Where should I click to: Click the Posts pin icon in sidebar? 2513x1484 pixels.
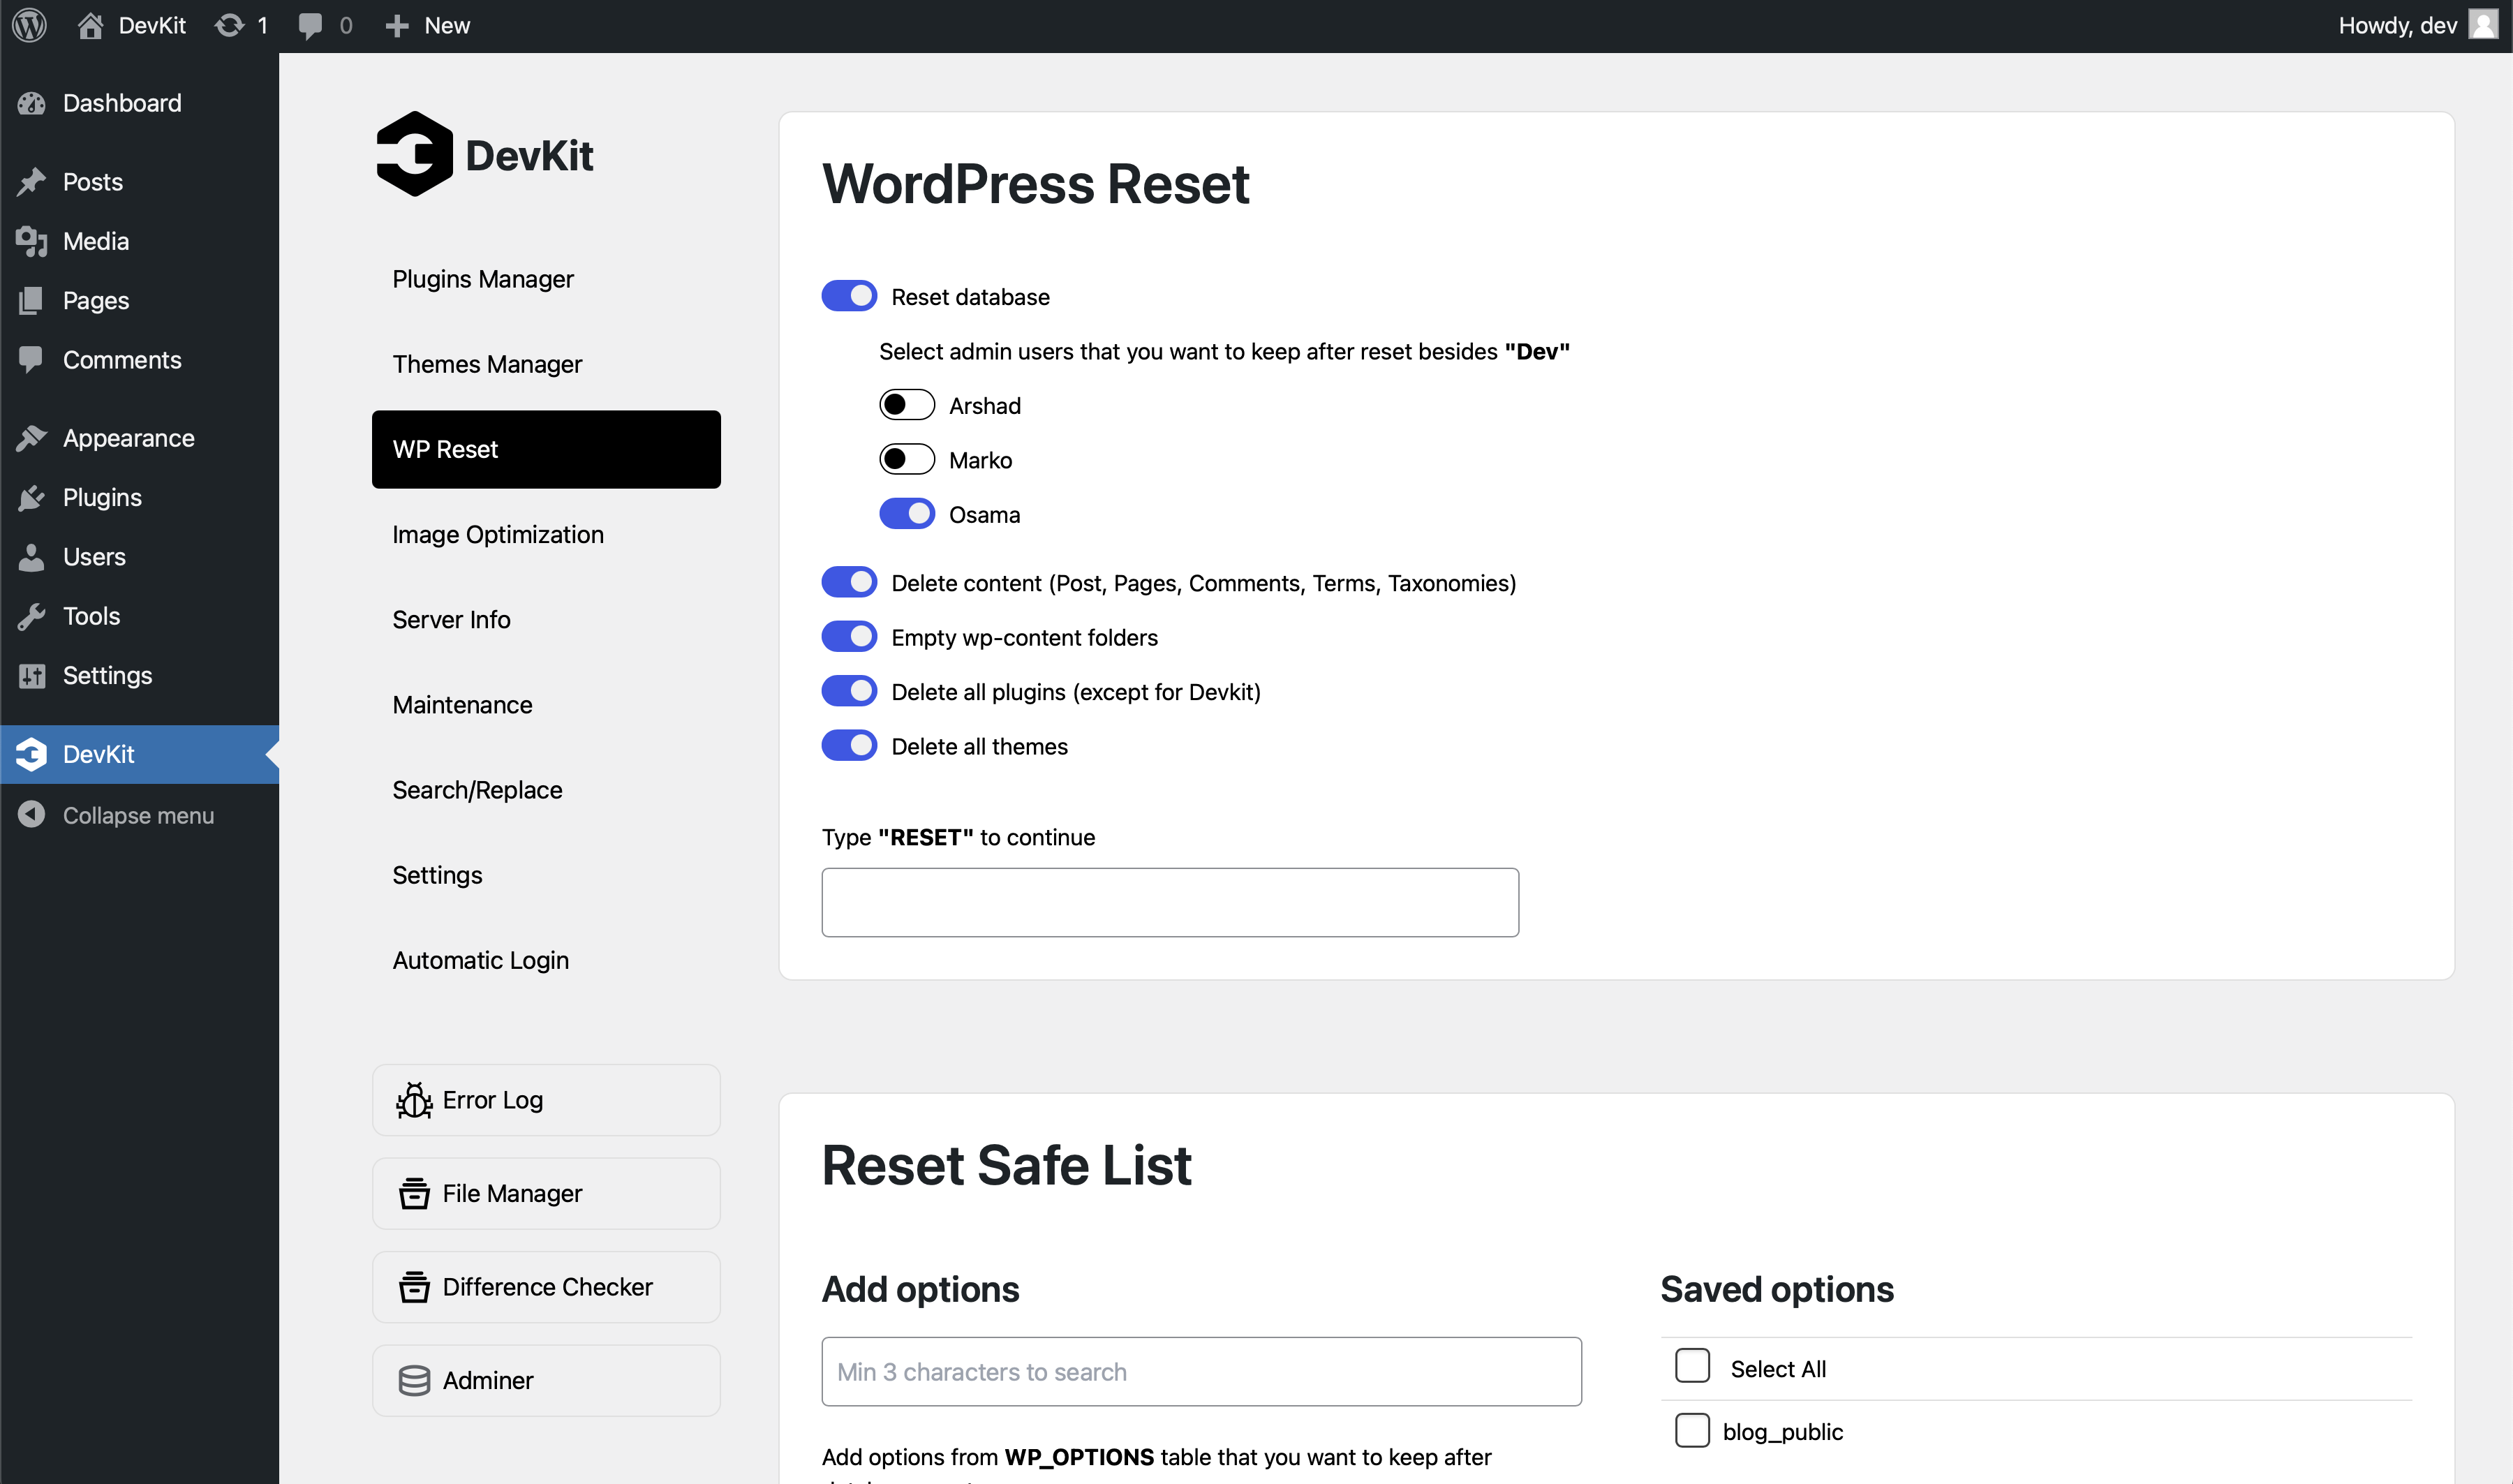click(x=32, y=182)
